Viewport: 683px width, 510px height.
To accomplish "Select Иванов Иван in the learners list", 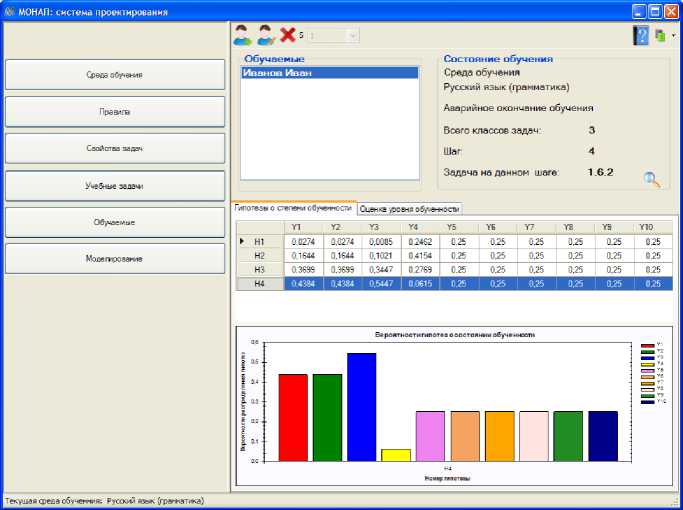I will [330, 73].
